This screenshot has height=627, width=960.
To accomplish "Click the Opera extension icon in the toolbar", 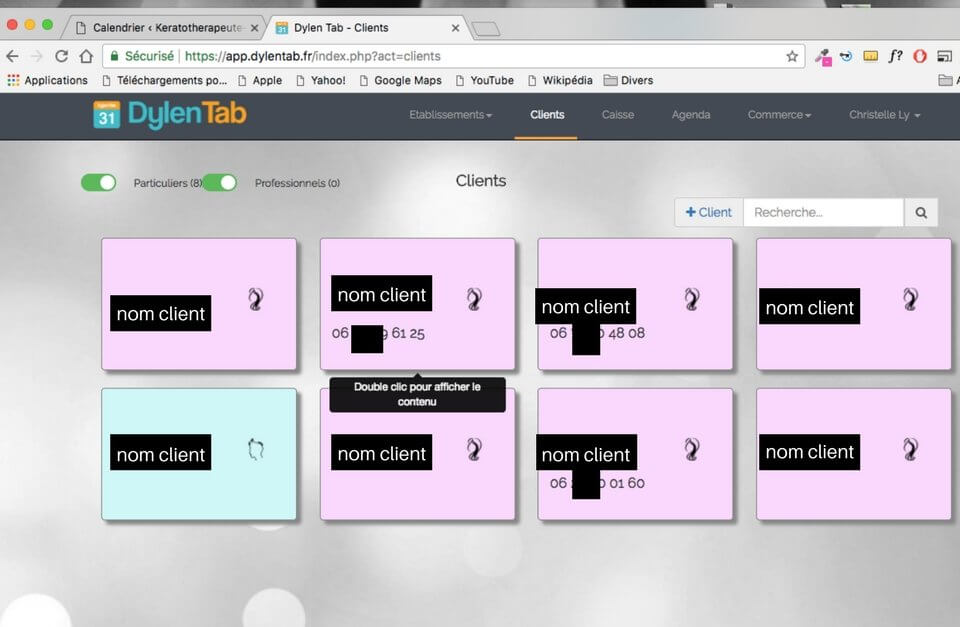I will (920, 57).
